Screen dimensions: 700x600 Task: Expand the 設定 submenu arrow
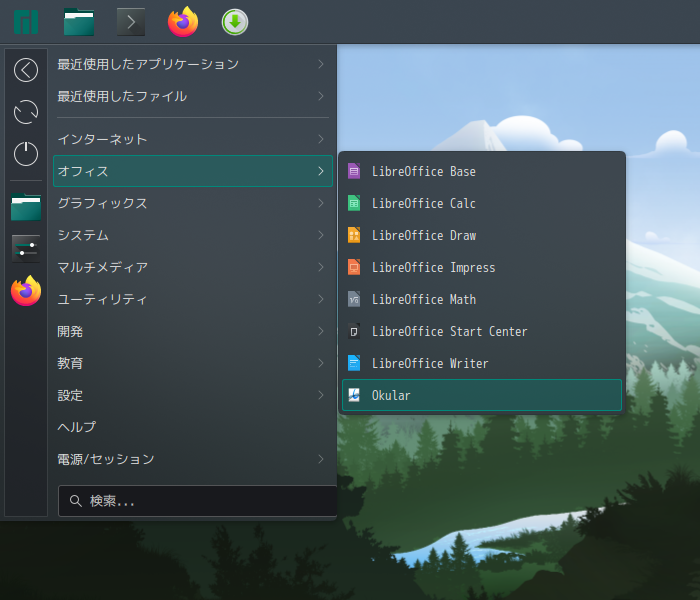[321, 395]
